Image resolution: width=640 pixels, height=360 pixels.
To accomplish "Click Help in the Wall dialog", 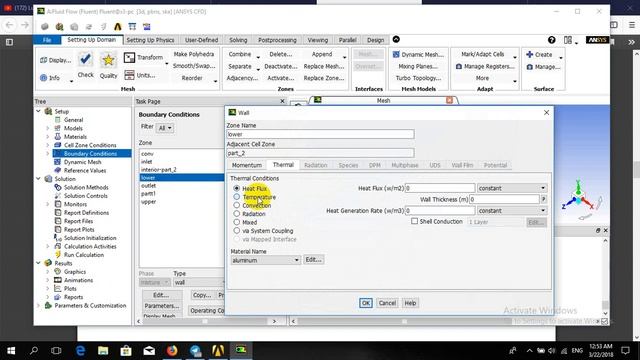I will click(x=410, y=303).
